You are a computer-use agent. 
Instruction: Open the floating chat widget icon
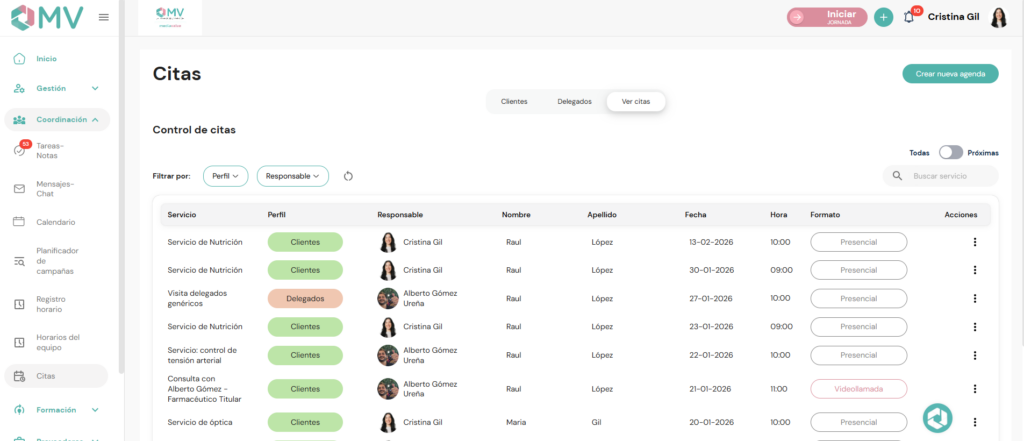(x=937, y=417)
